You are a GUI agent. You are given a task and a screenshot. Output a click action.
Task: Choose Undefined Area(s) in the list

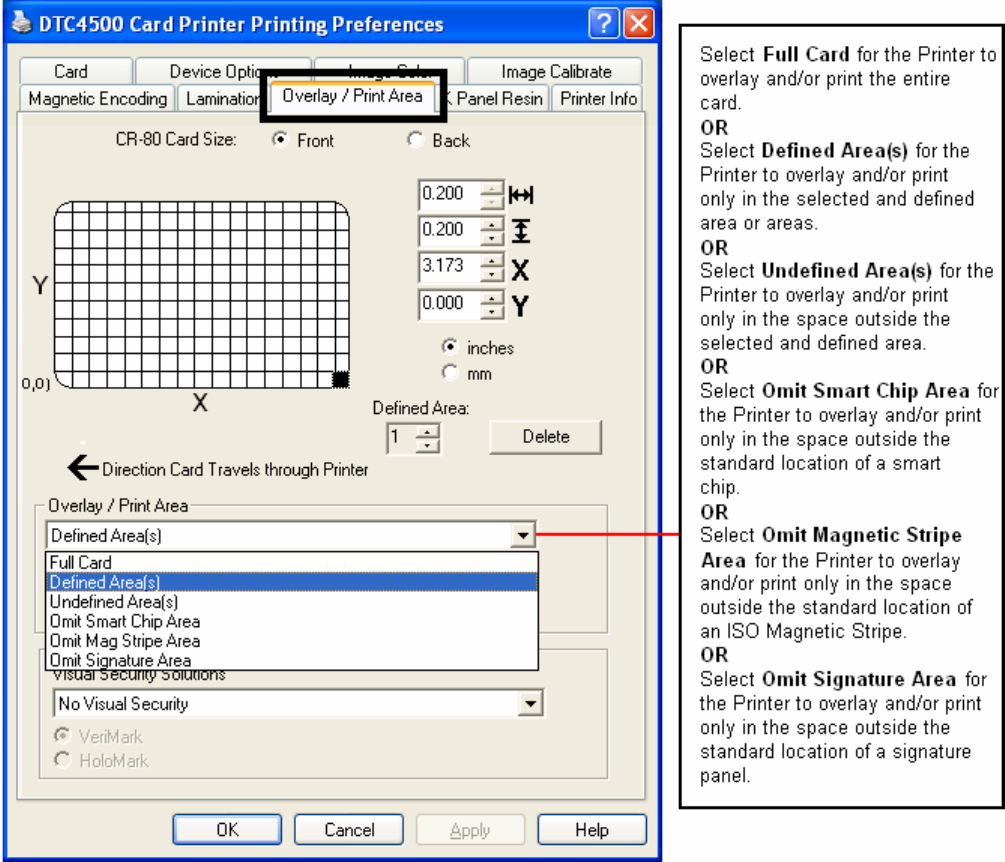292,601
